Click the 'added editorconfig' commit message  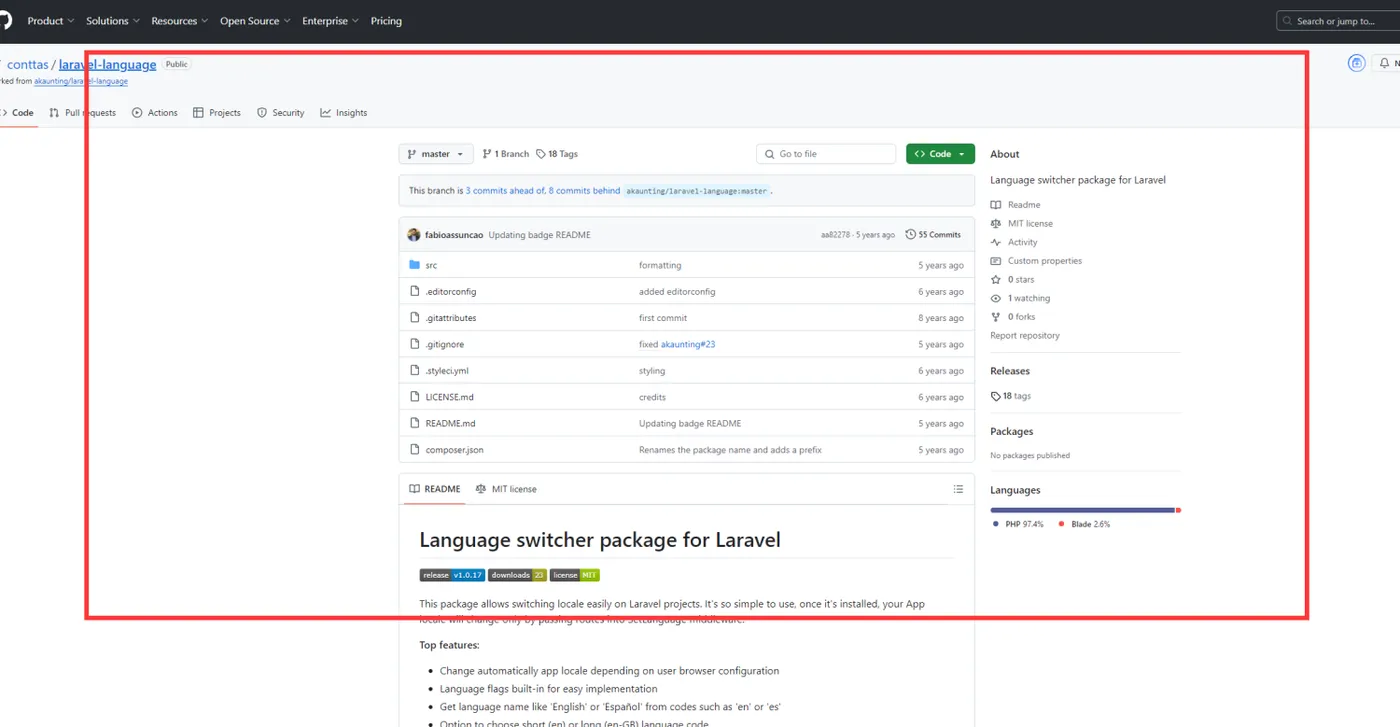click(x=677, y=292)
